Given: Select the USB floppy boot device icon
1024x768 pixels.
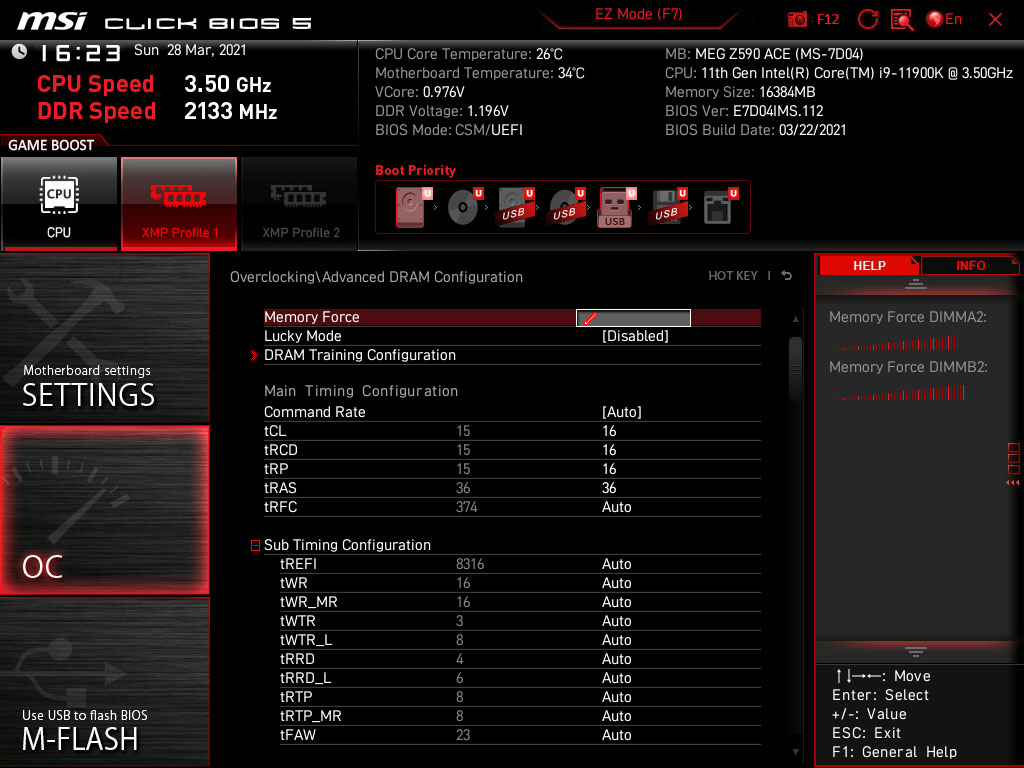Looking at the screenshot, I should 667,207.
